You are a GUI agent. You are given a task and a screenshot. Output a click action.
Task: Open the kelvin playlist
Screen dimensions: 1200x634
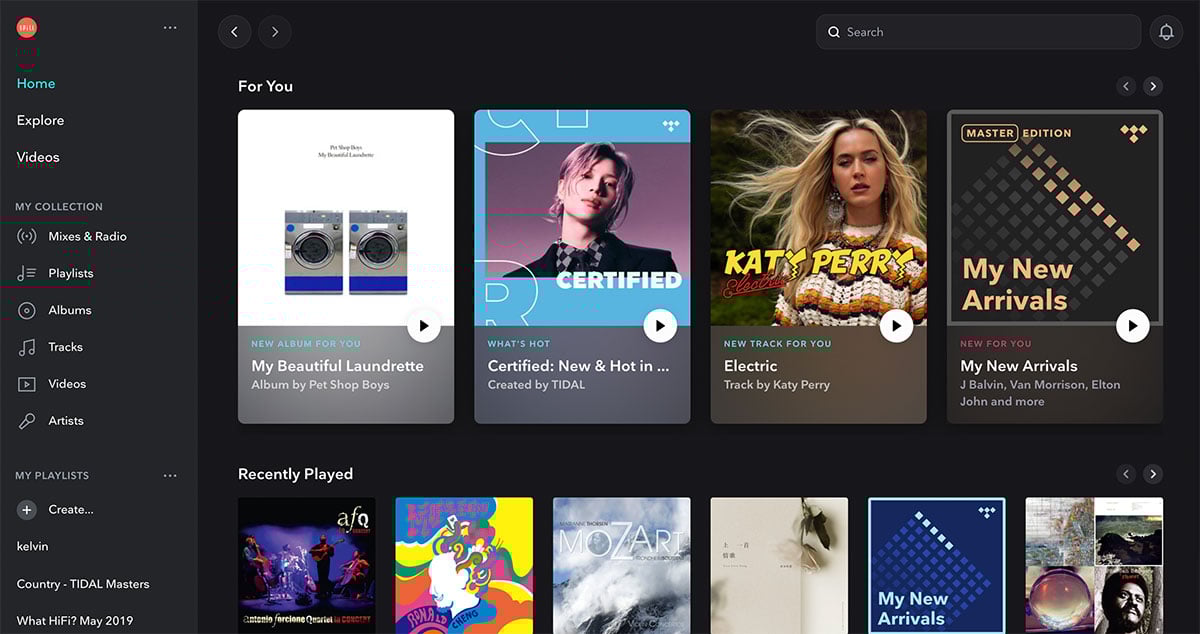[32, 547]
